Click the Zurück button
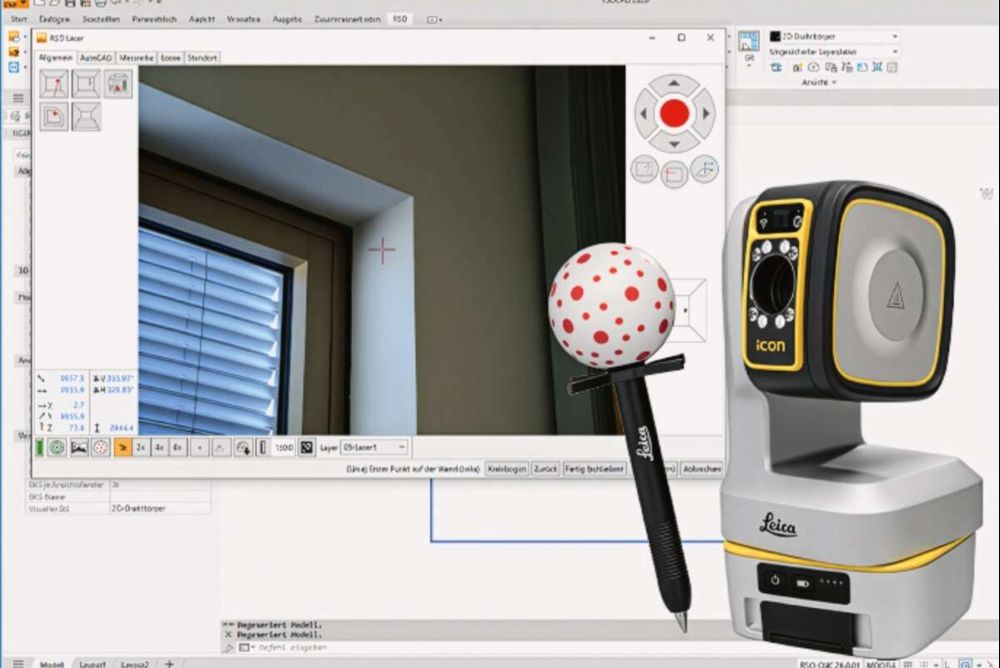 545,468
